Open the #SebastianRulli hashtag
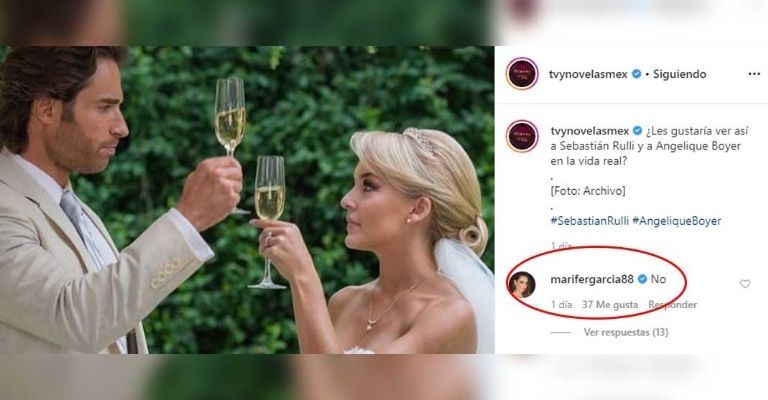 click(589, 221)
